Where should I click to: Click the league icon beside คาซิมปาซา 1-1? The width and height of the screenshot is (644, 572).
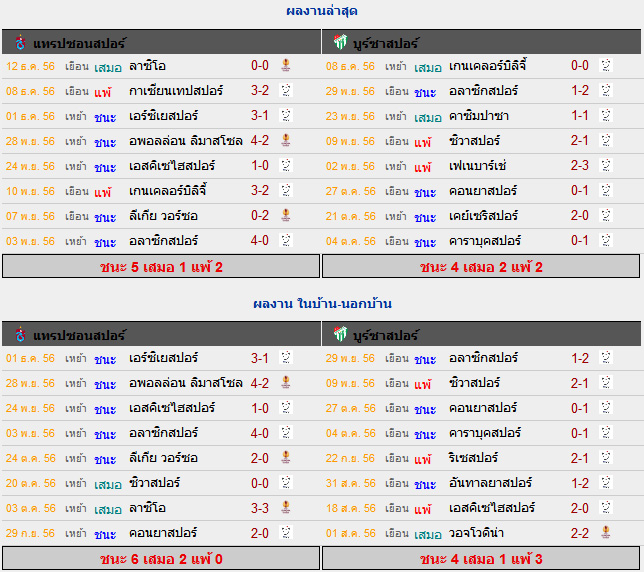[x=606, y=115]
